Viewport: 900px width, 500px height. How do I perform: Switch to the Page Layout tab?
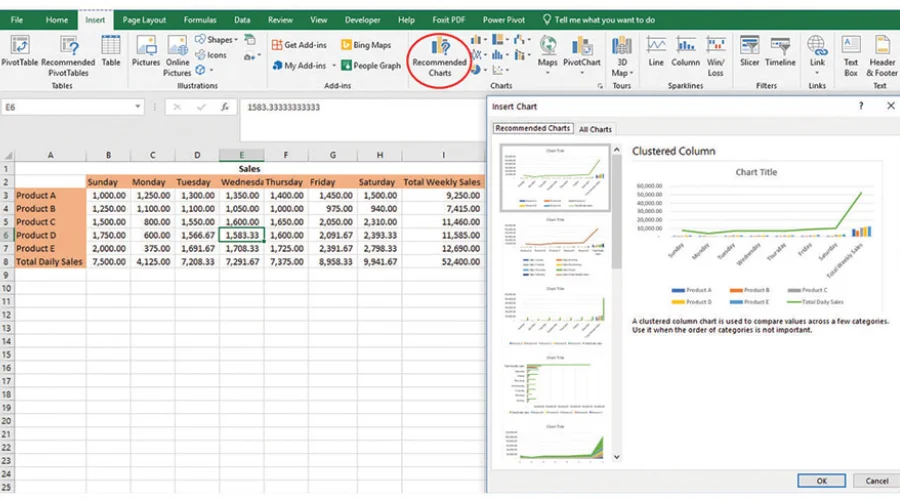click(x=144, y=20)
